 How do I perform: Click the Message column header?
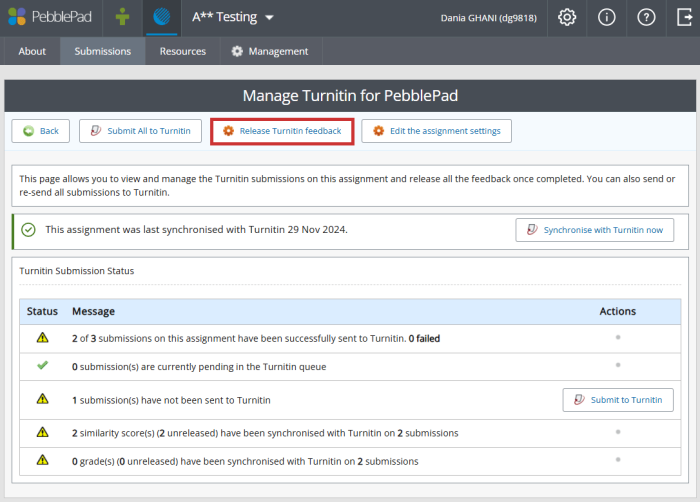pos(93,311)
